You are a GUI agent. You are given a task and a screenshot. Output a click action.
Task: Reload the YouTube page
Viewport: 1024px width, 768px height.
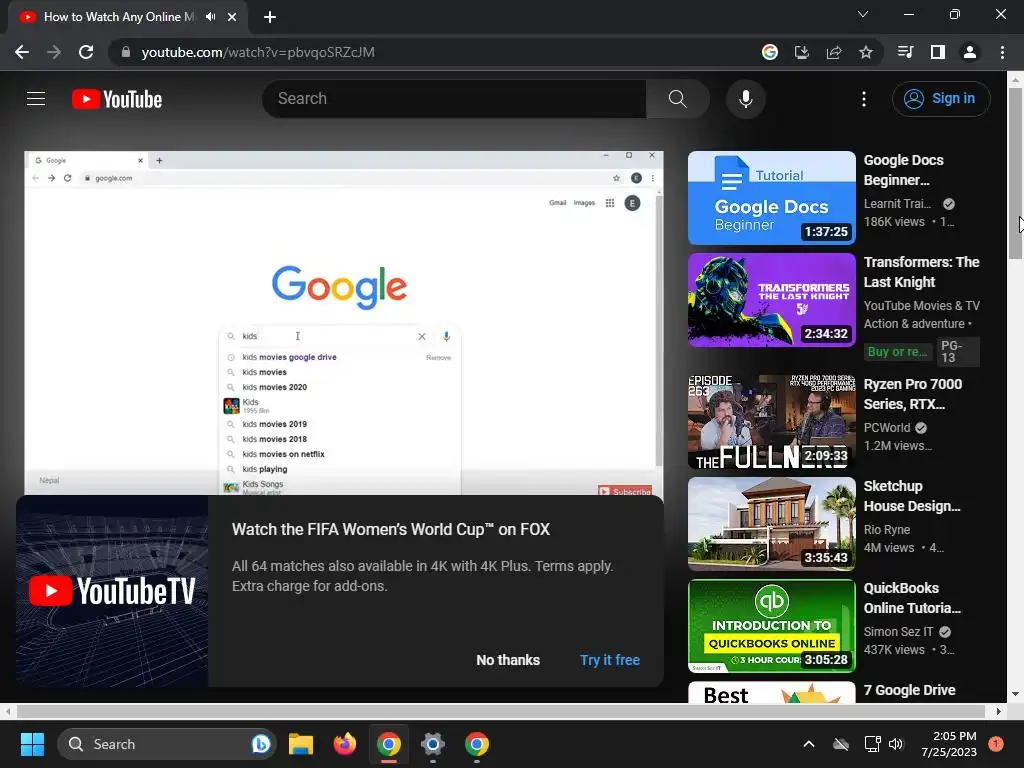coord(86,52)
